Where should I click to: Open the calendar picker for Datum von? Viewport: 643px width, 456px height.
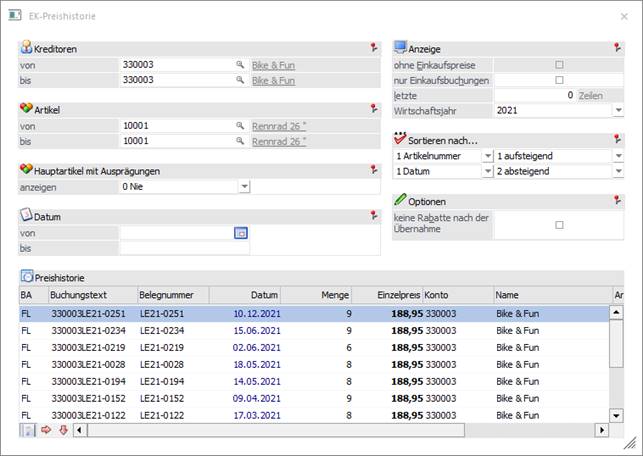tap(240, 233)
